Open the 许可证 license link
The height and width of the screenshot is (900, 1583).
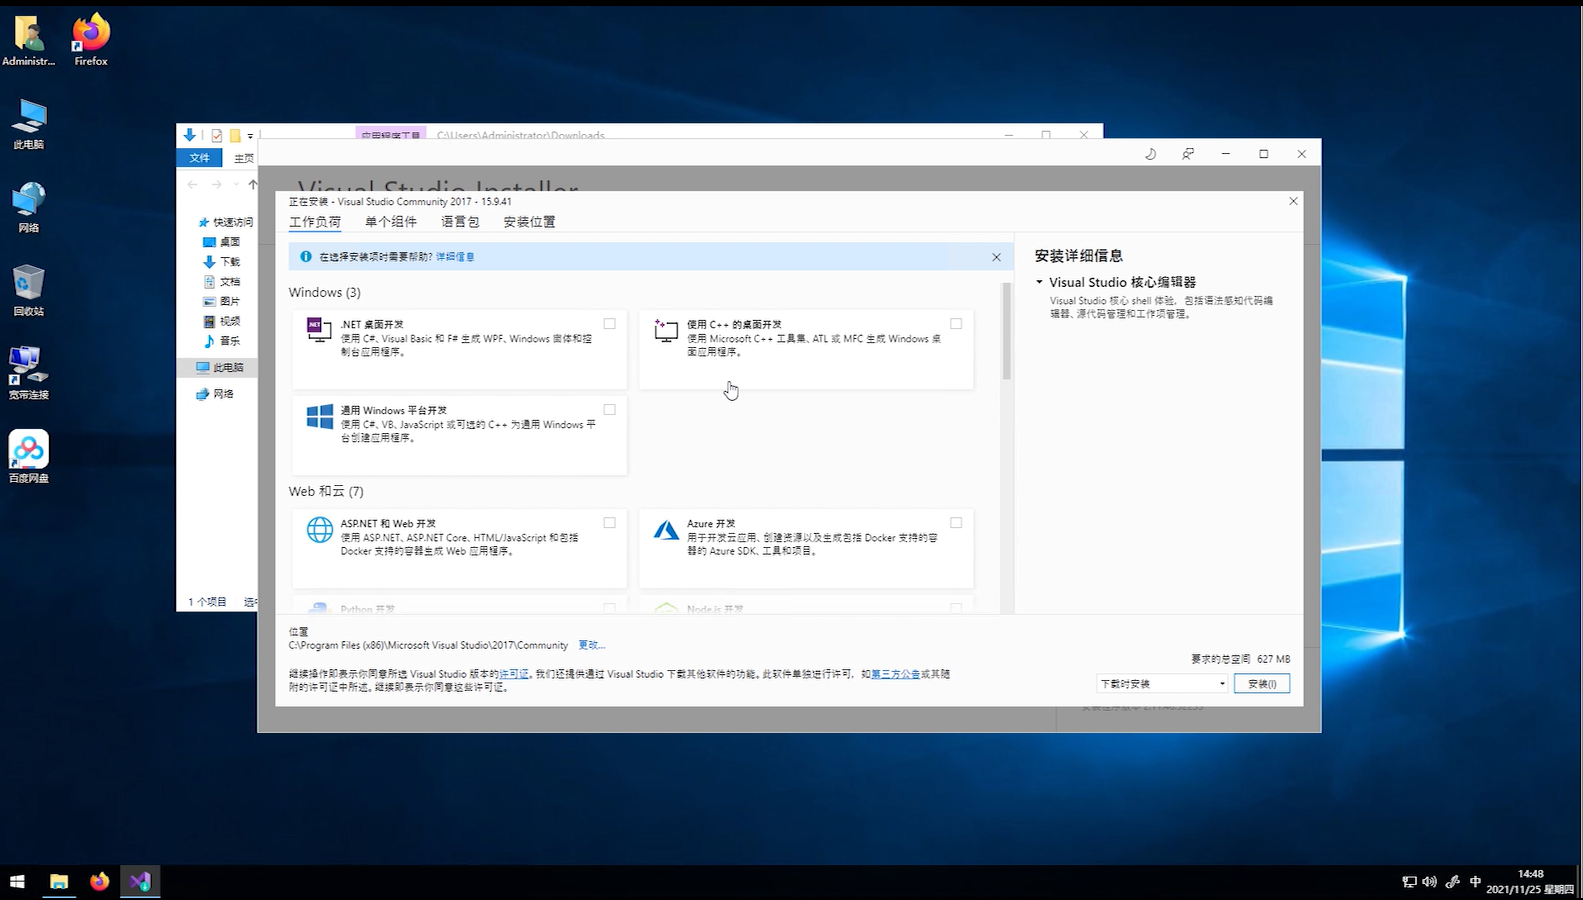514,674
